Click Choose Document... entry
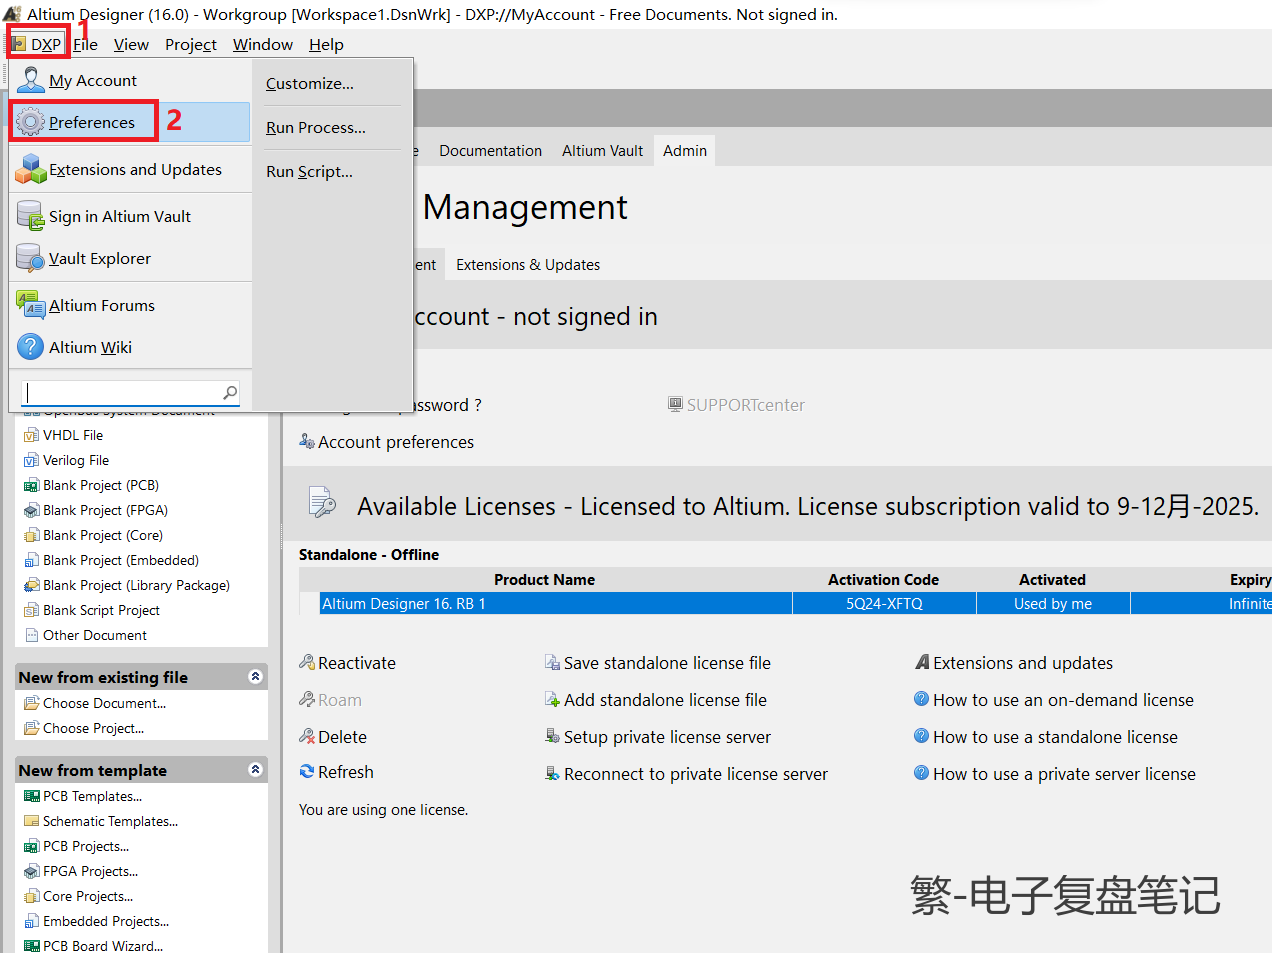Viewport: 1272px width, 953px height. (95, 703)
